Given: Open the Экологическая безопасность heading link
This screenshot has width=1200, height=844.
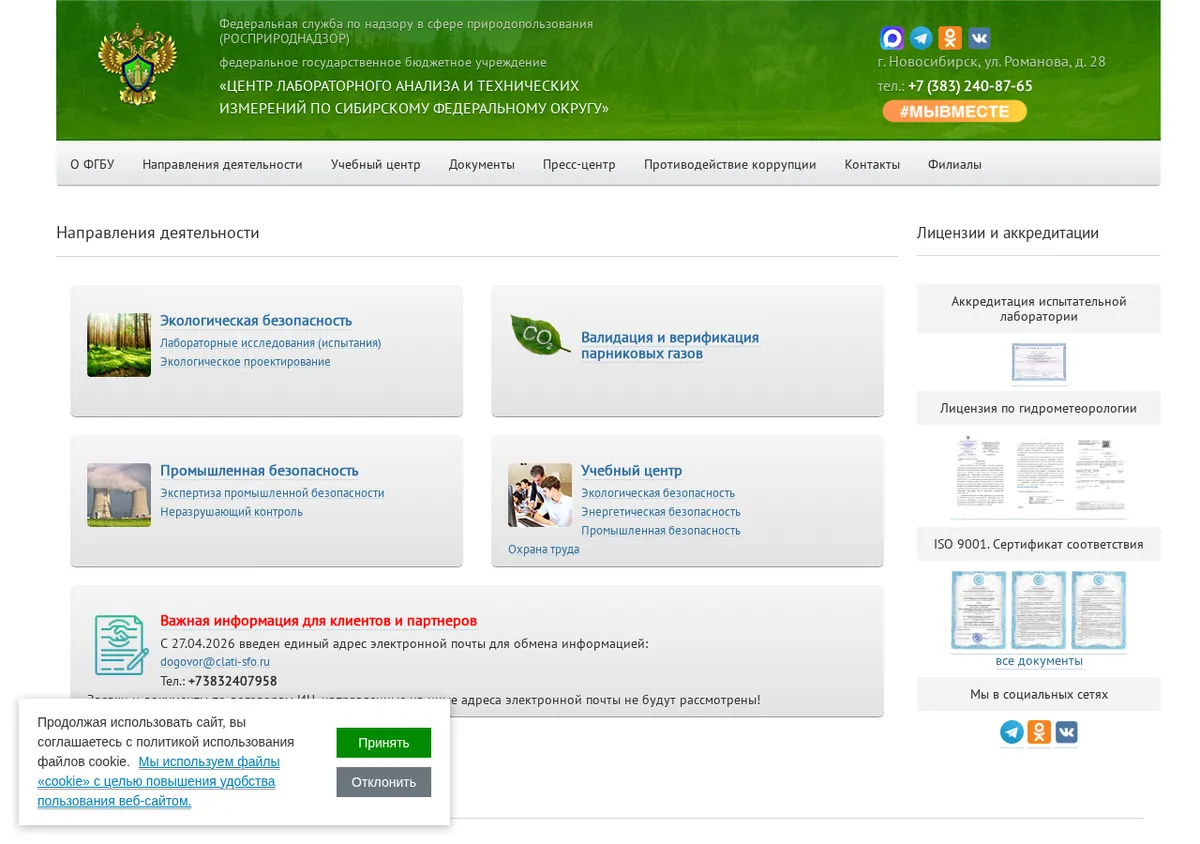Looking at the screenshot, I should pos(256,321).
